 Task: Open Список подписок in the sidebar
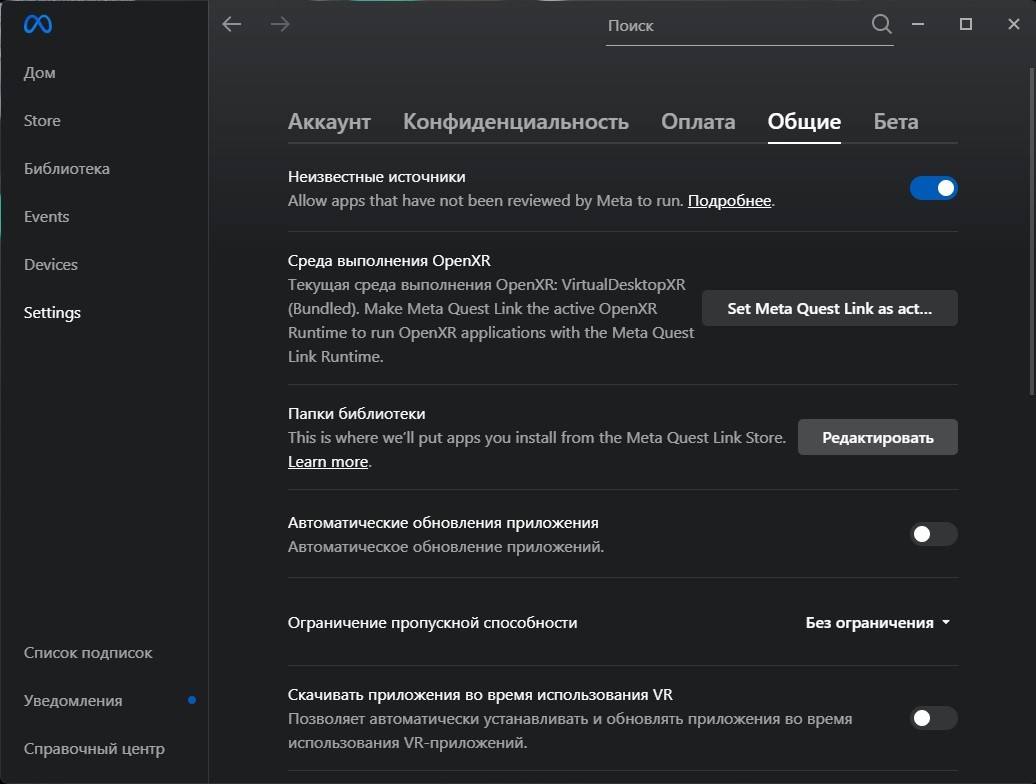(x=88, y=653)
